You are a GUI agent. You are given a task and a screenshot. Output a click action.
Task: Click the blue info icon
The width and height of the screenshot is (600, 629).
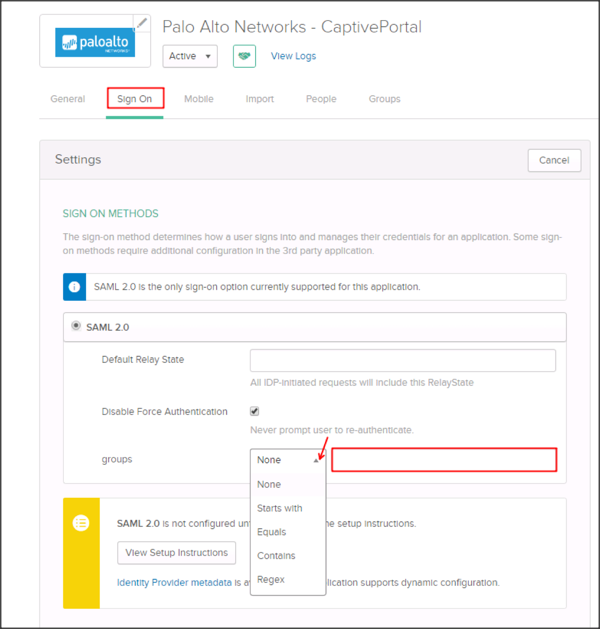coord(76,287)
